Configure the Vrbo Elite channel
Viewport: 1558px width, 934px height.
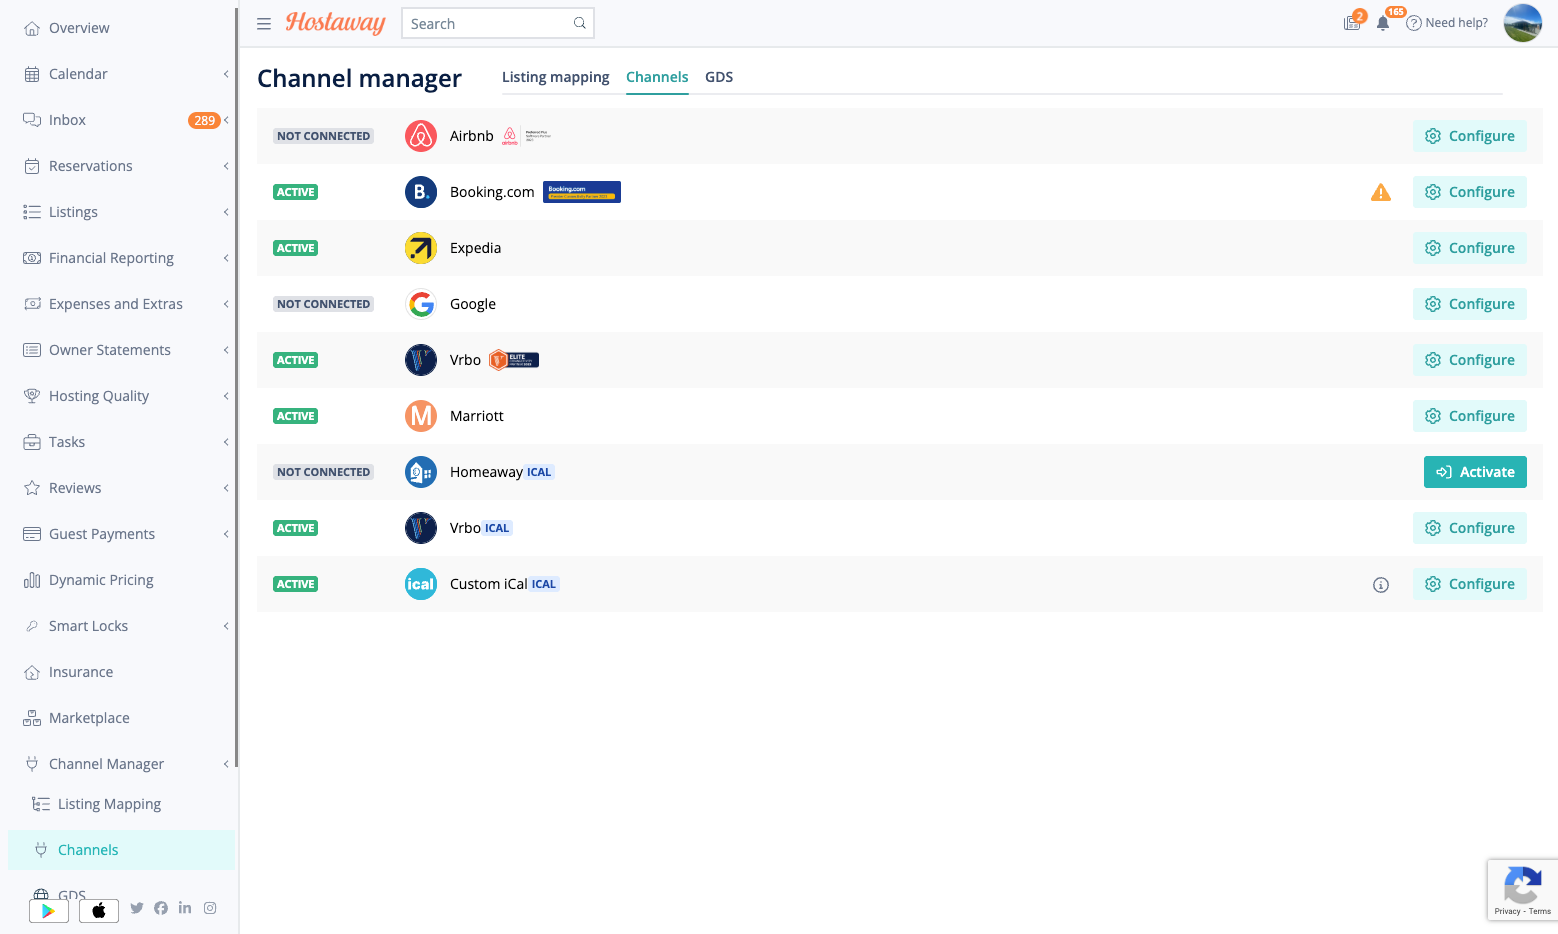(1470, 360)
